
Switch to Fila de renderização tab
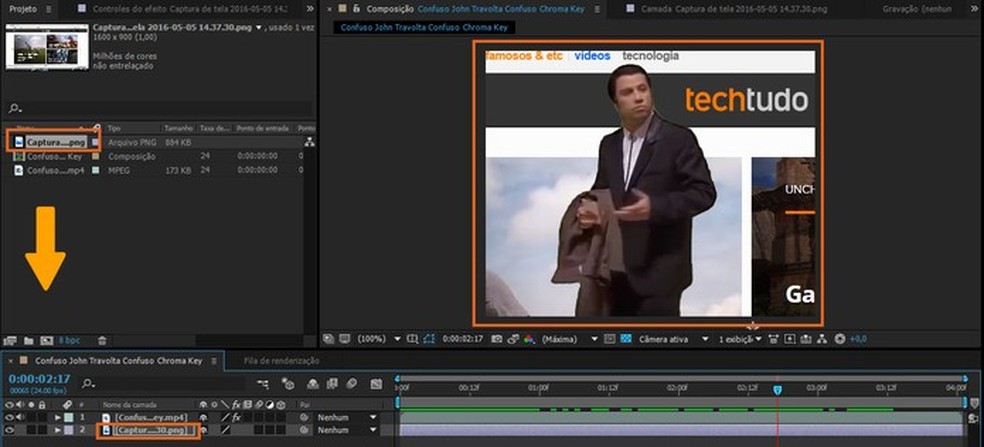(x=281, y=360)
